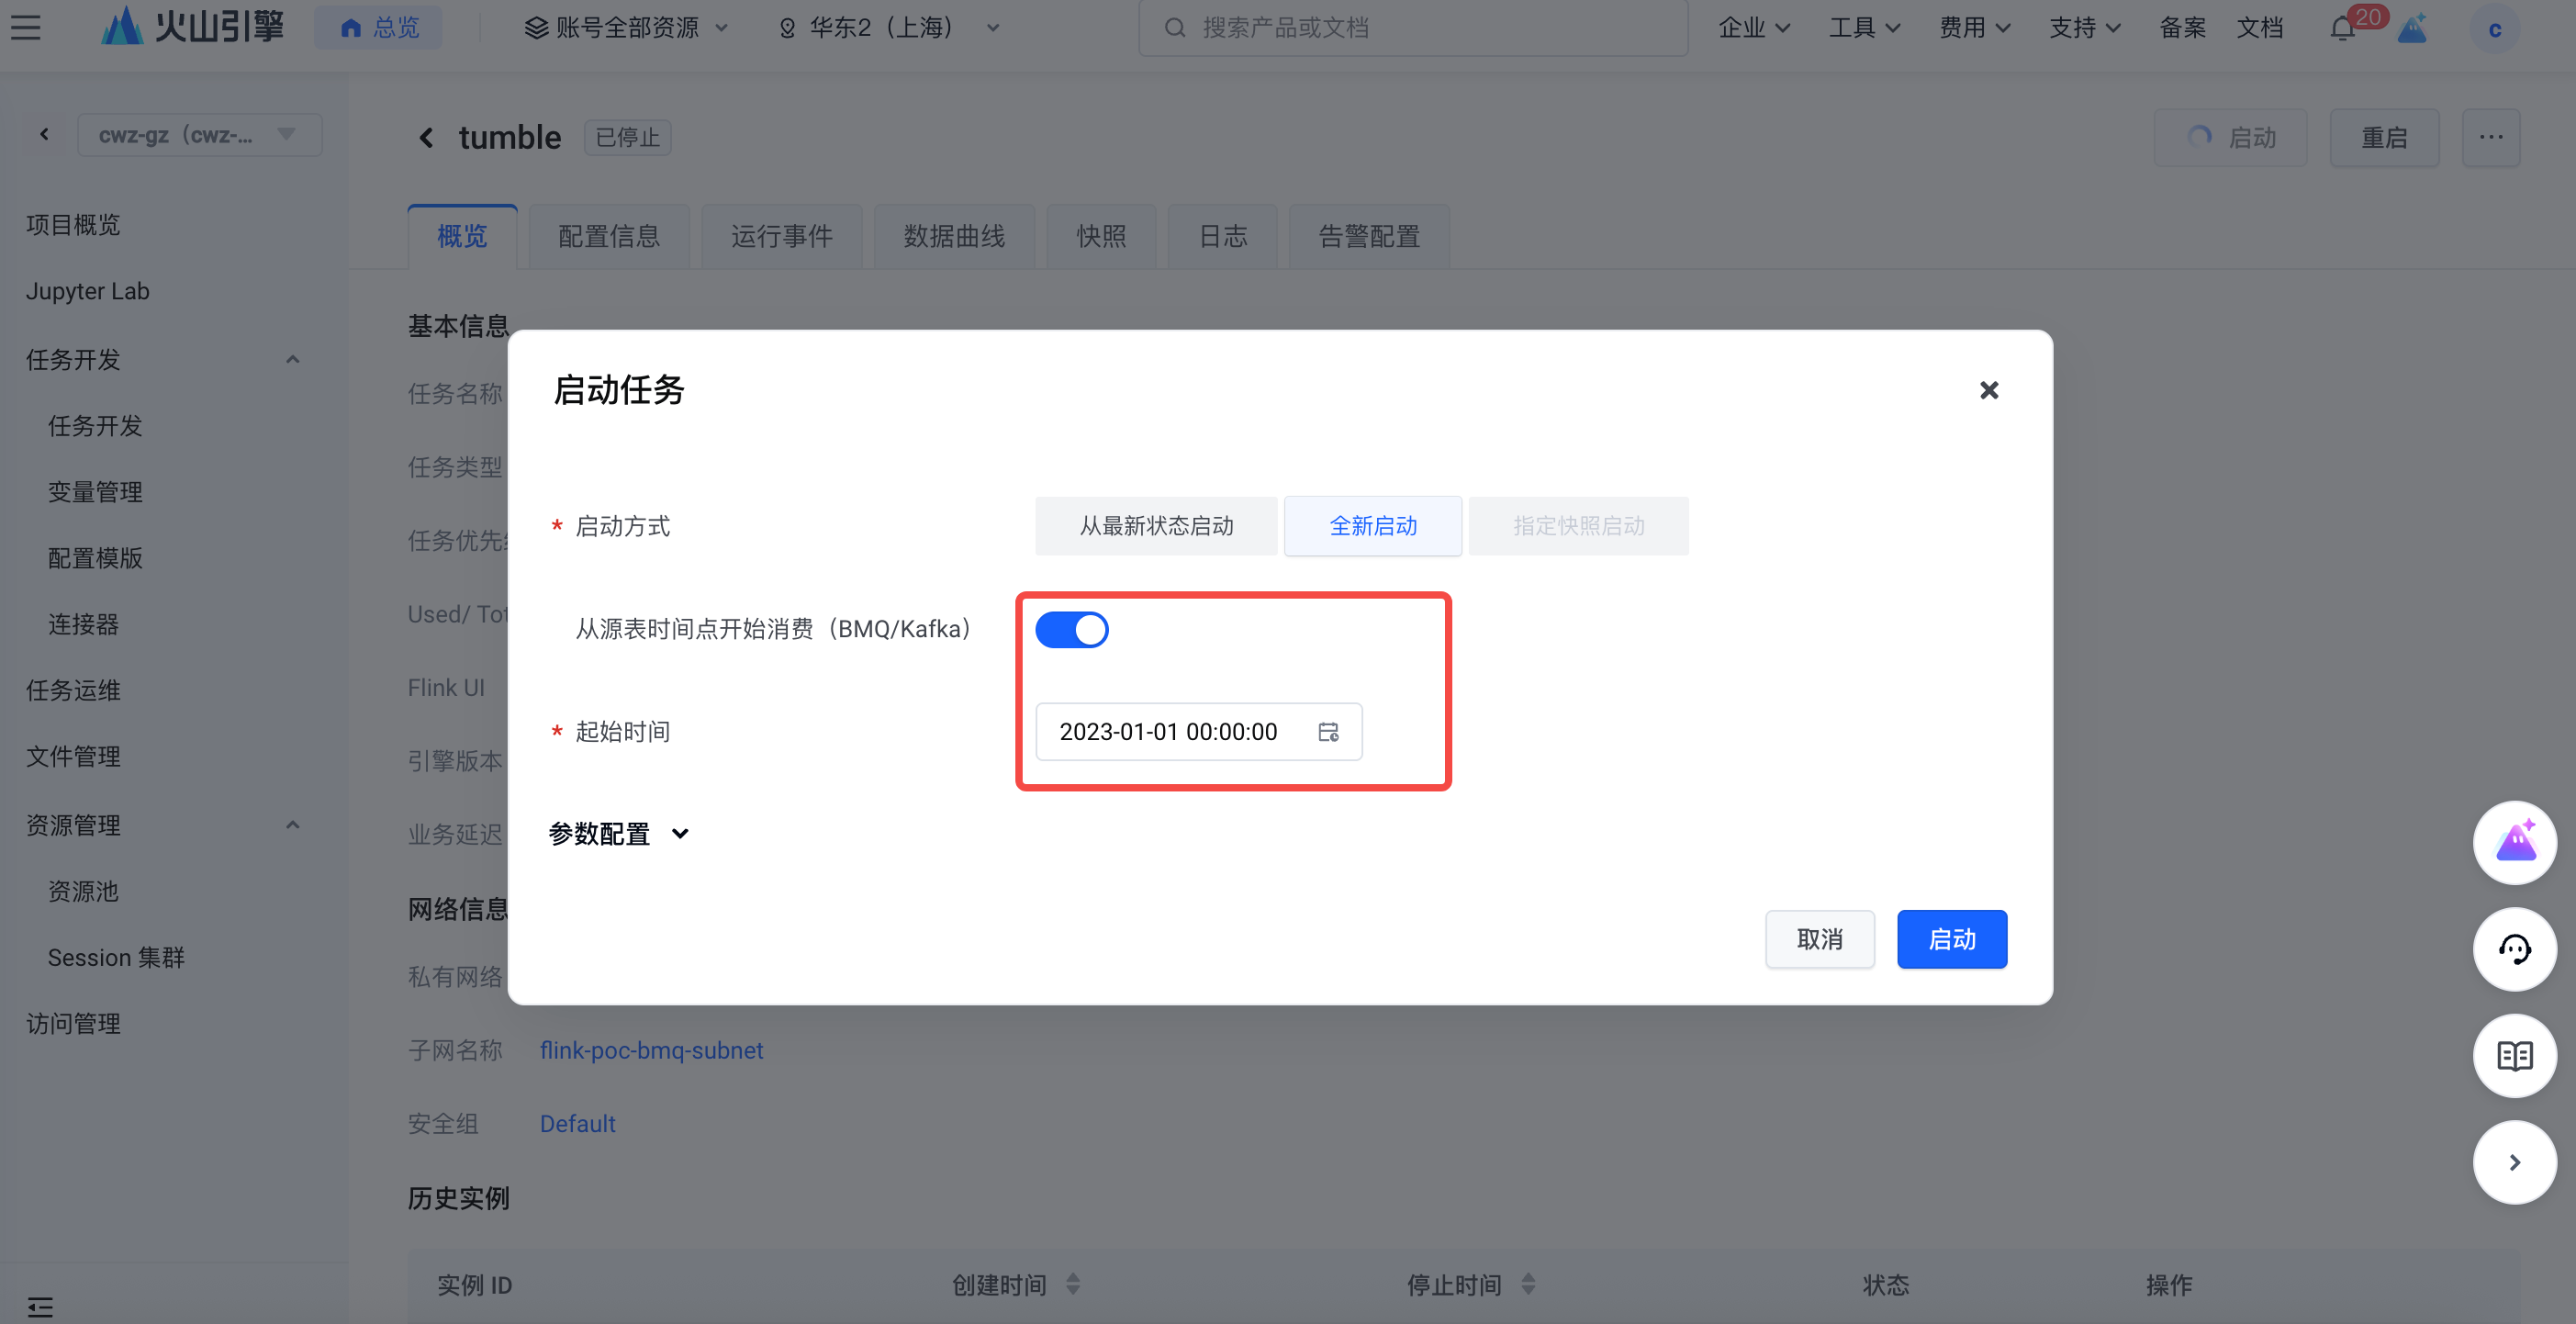Screen dimensions: 2576x1324
Task: Collapse the sidebar using bottom-left icon
Action: point(40,1306)
